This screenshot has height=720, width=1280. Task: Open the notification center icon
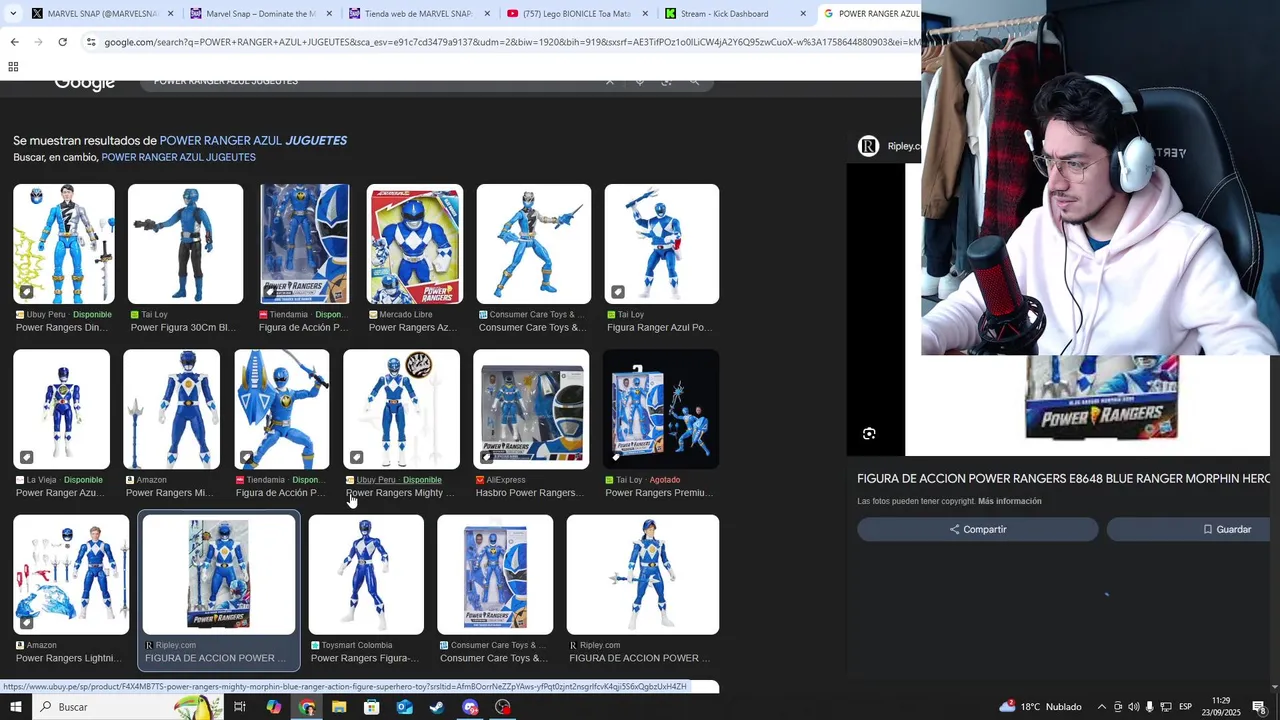coord(1259,707)
